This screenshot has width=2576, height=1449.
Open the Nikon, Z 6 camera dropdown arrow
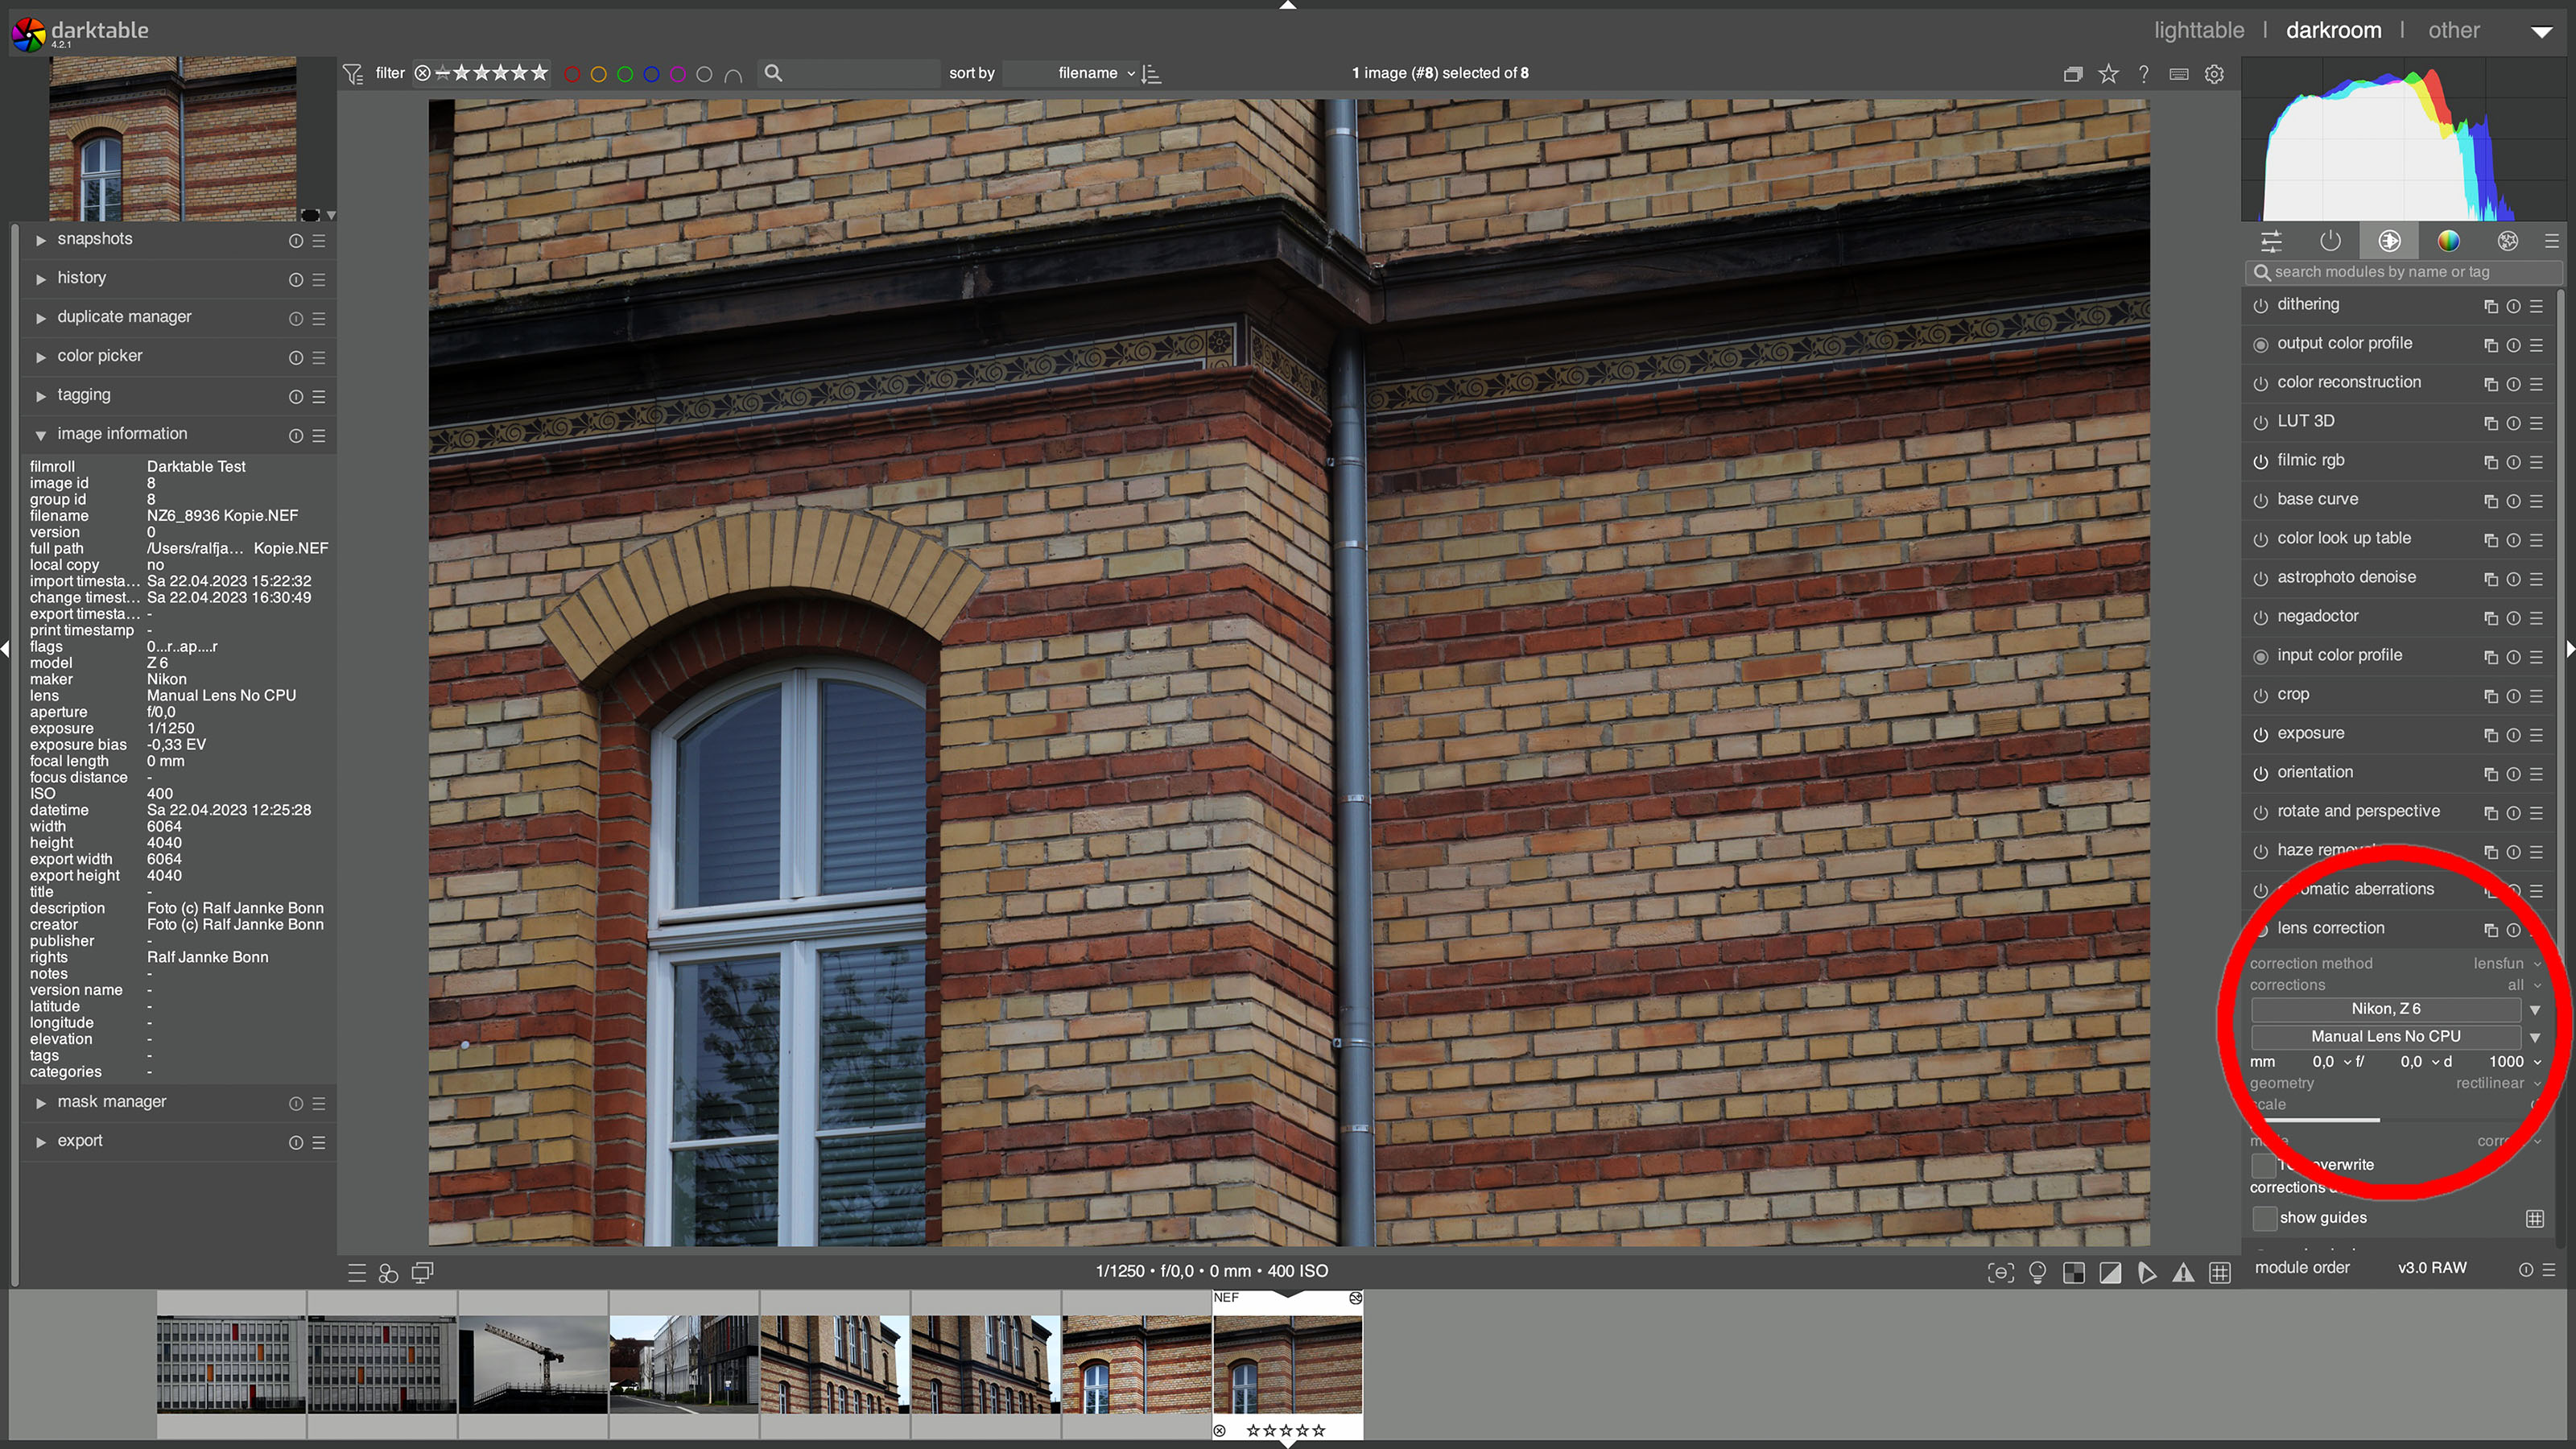[x=2534, y=1009]
